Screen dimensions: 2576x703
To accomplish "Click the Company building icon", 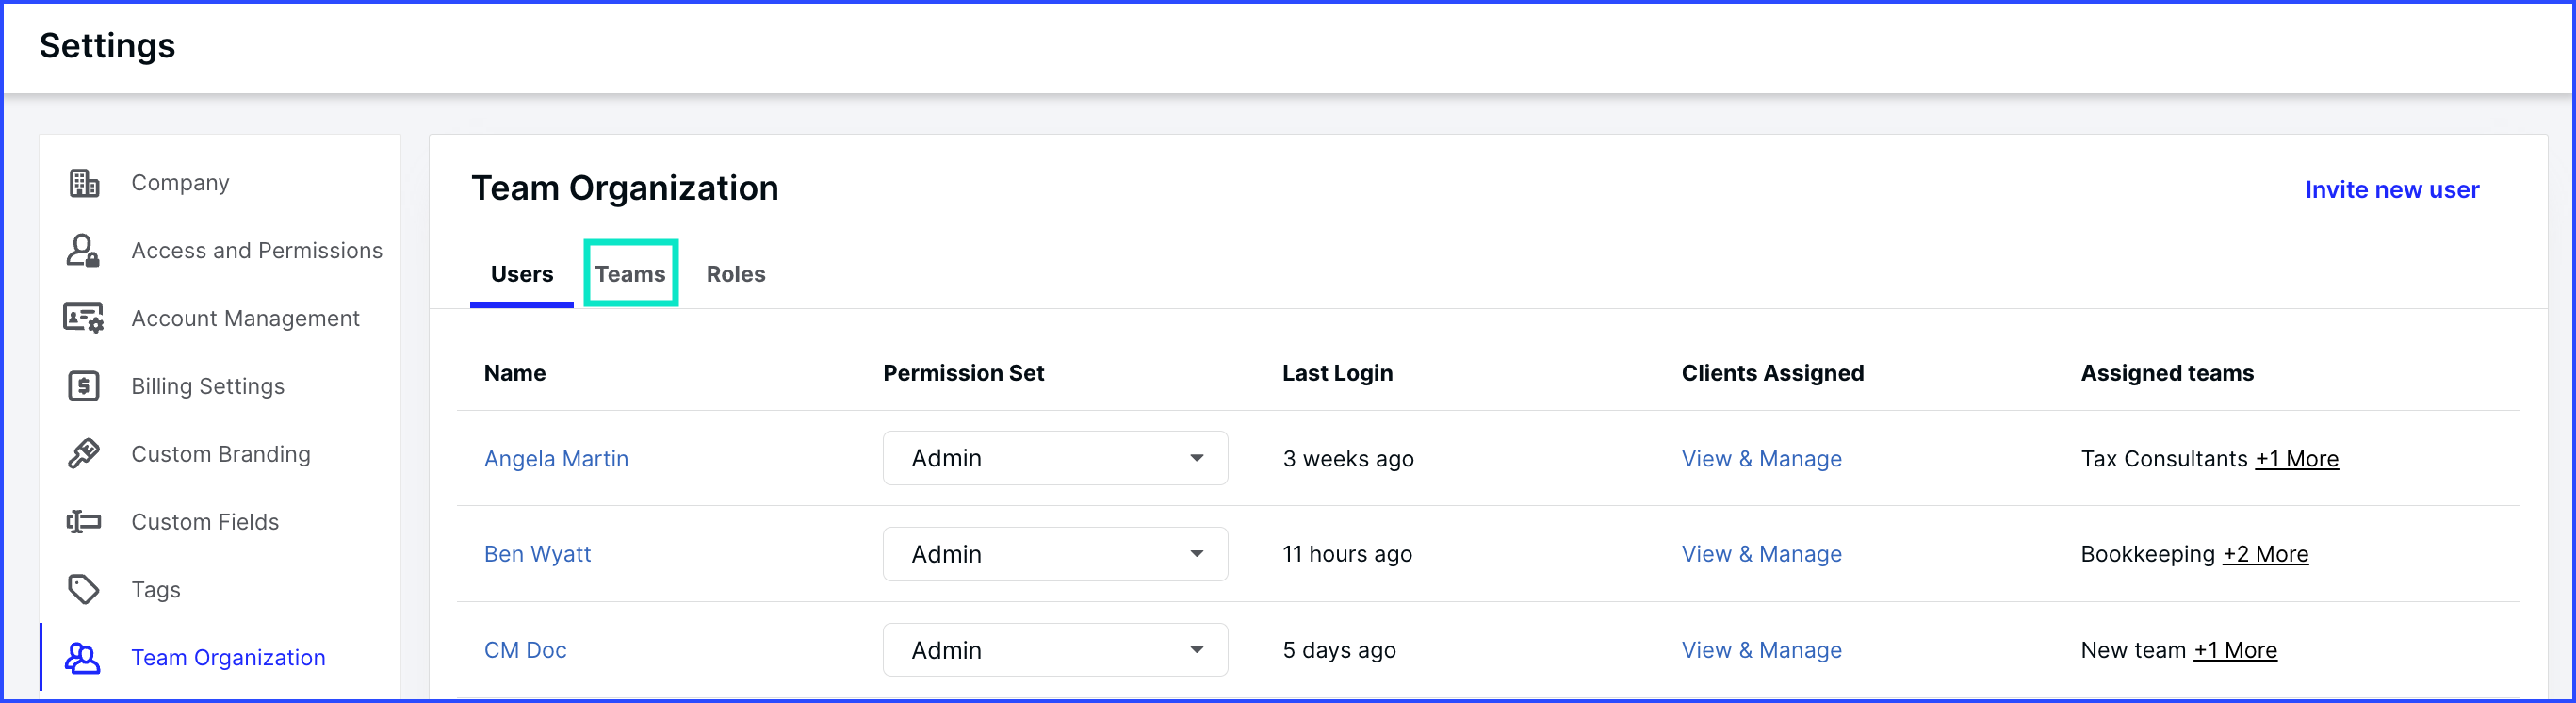I will (x=84, y=183).
